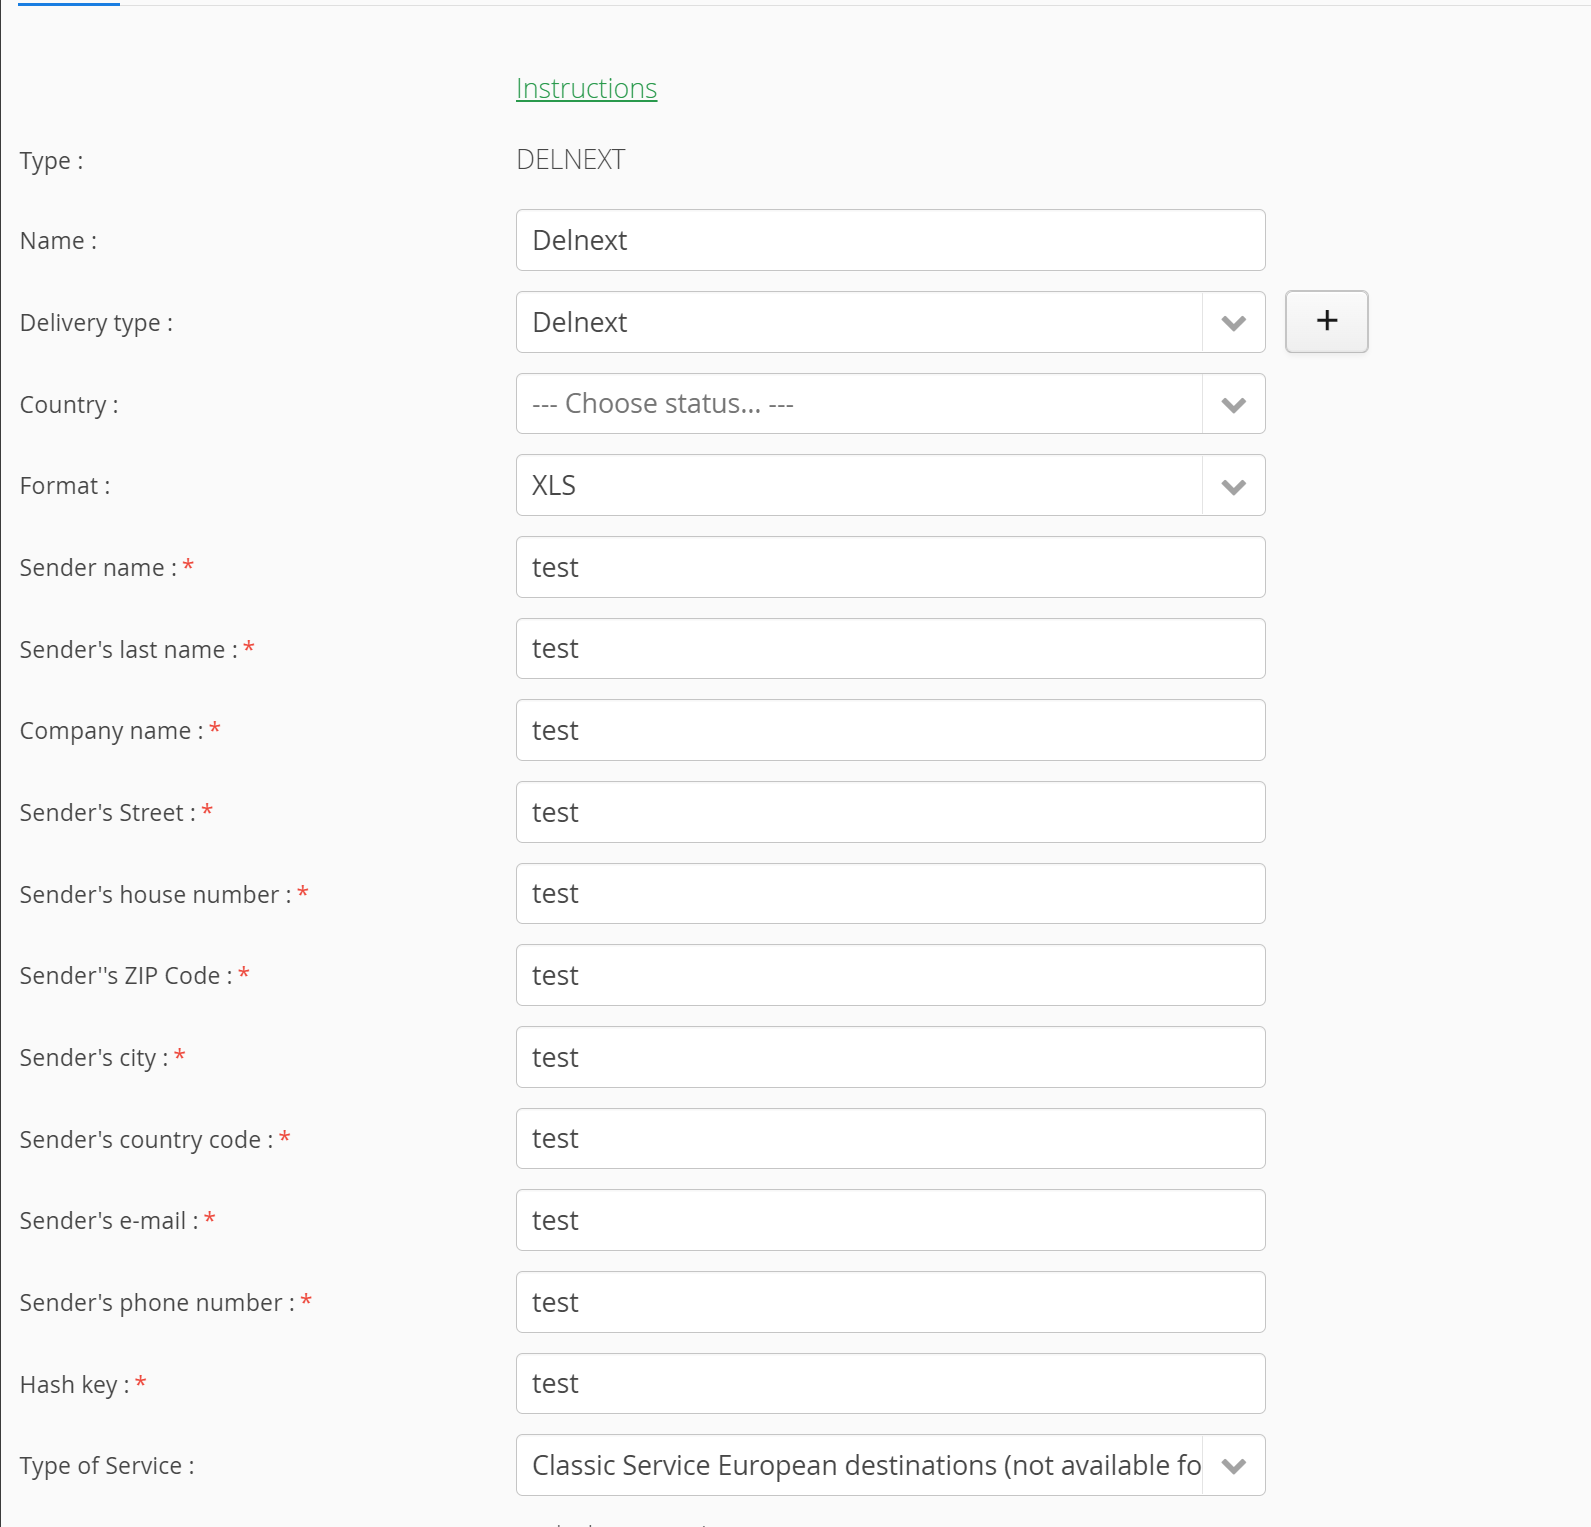Open the Country dropdown showing Choose status
This screenshot has height=1527, width=1591.
tap(890, 404)
